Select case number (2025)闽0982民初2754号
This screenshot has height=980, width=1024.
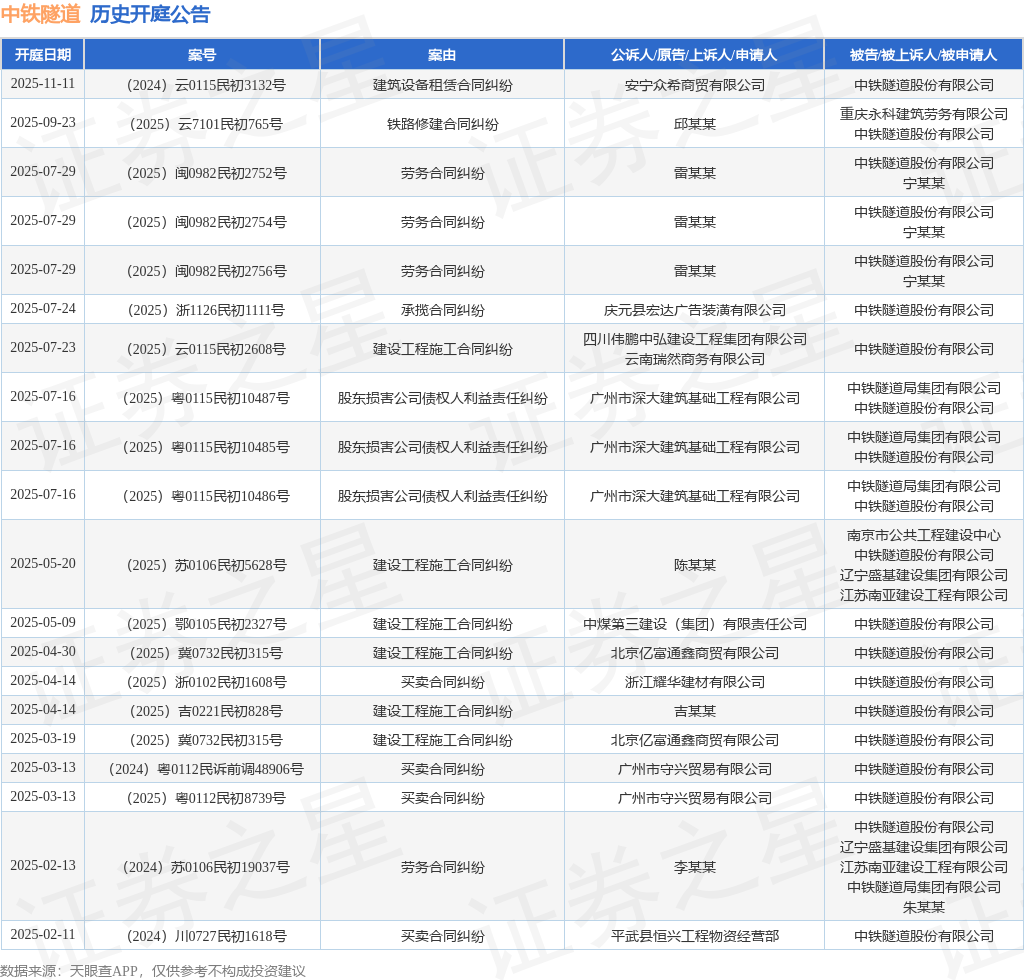pos(206,222)
